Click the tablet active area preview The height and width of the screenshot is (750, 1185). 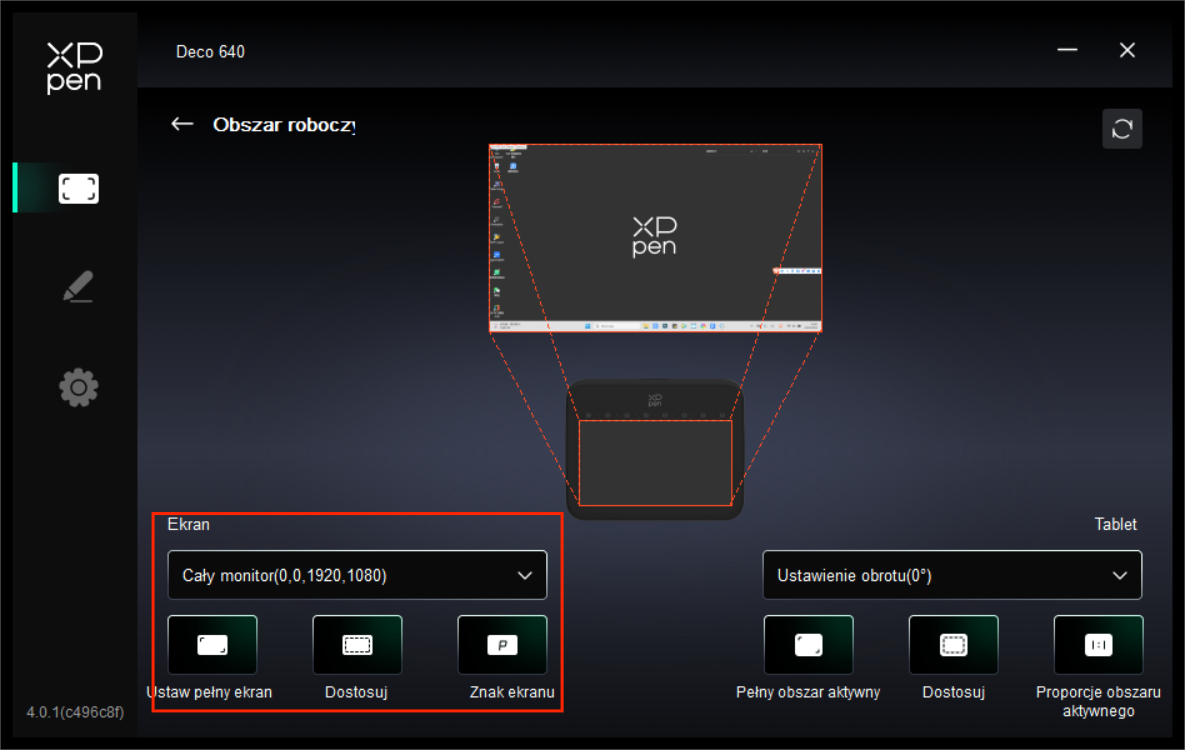pyautogui.click(x=655, y=462)
